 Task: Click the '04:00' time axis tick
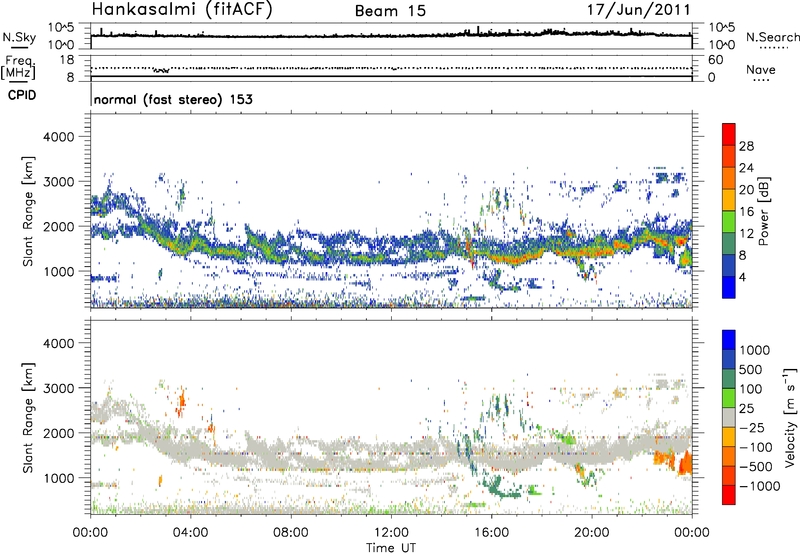(190, 533)
